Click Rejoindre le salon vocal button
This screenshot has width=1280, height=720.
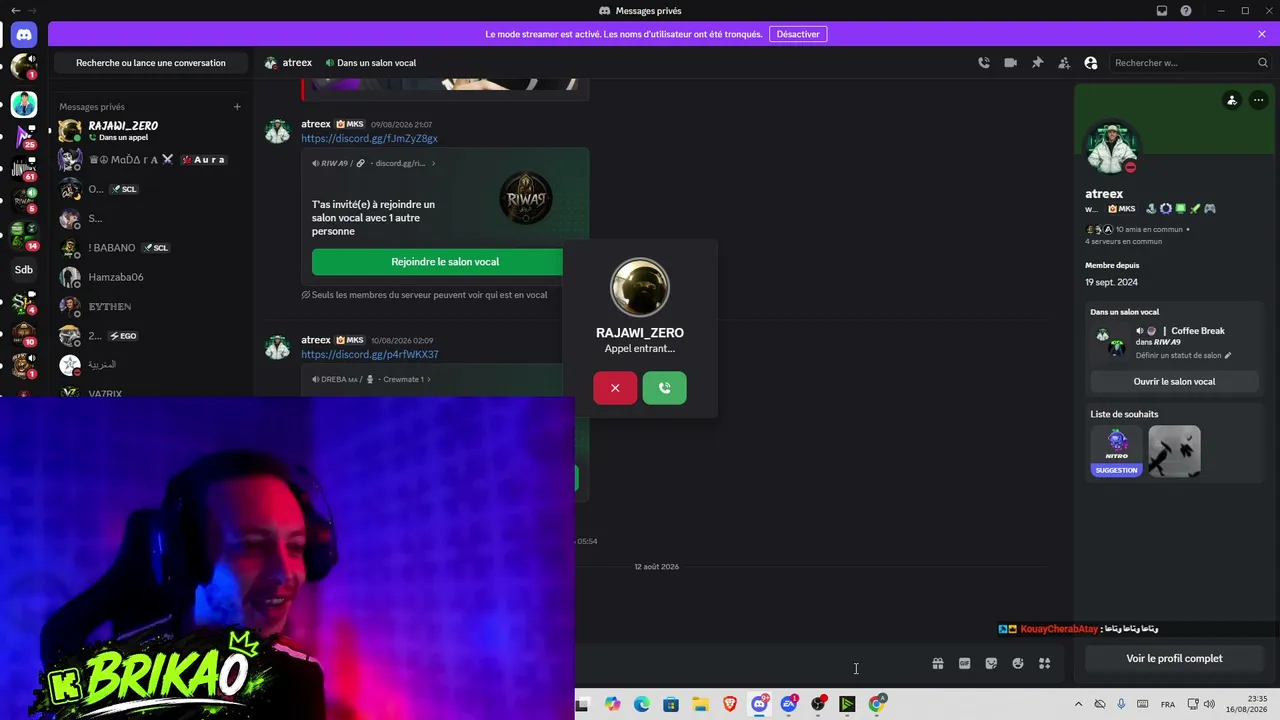point(437,262)
